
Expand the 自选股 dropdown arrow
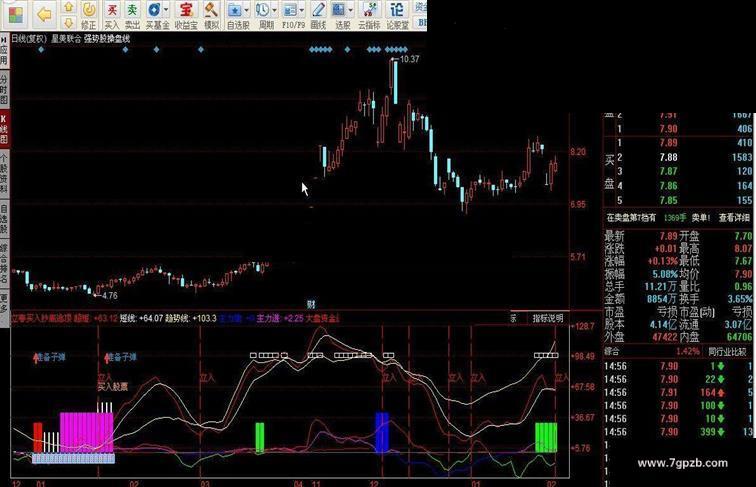pos(246,10)
